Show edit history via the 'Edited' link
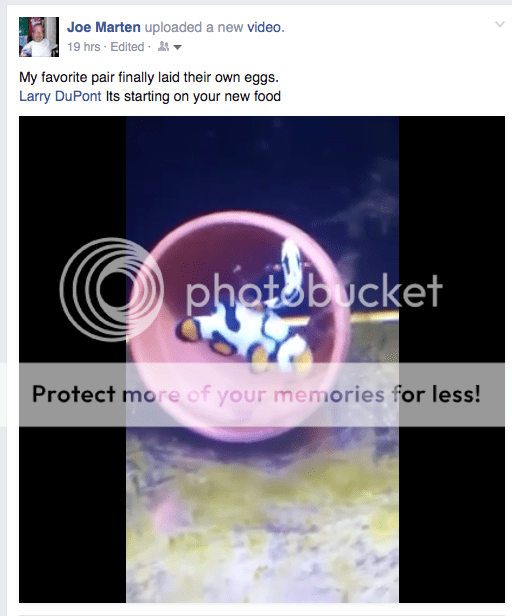The image size is (512, 616). [127, 47]
